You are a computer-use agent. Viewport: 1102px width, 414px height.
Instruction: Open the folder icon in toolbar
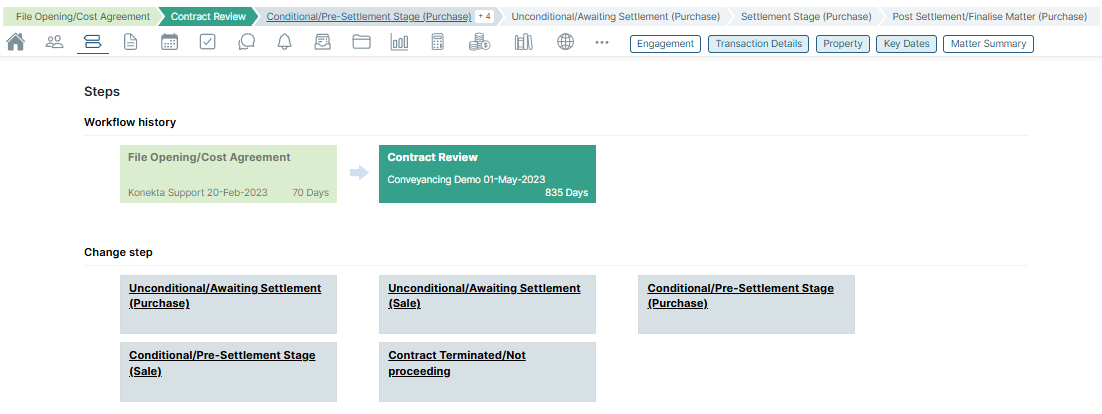click(361, 42)
